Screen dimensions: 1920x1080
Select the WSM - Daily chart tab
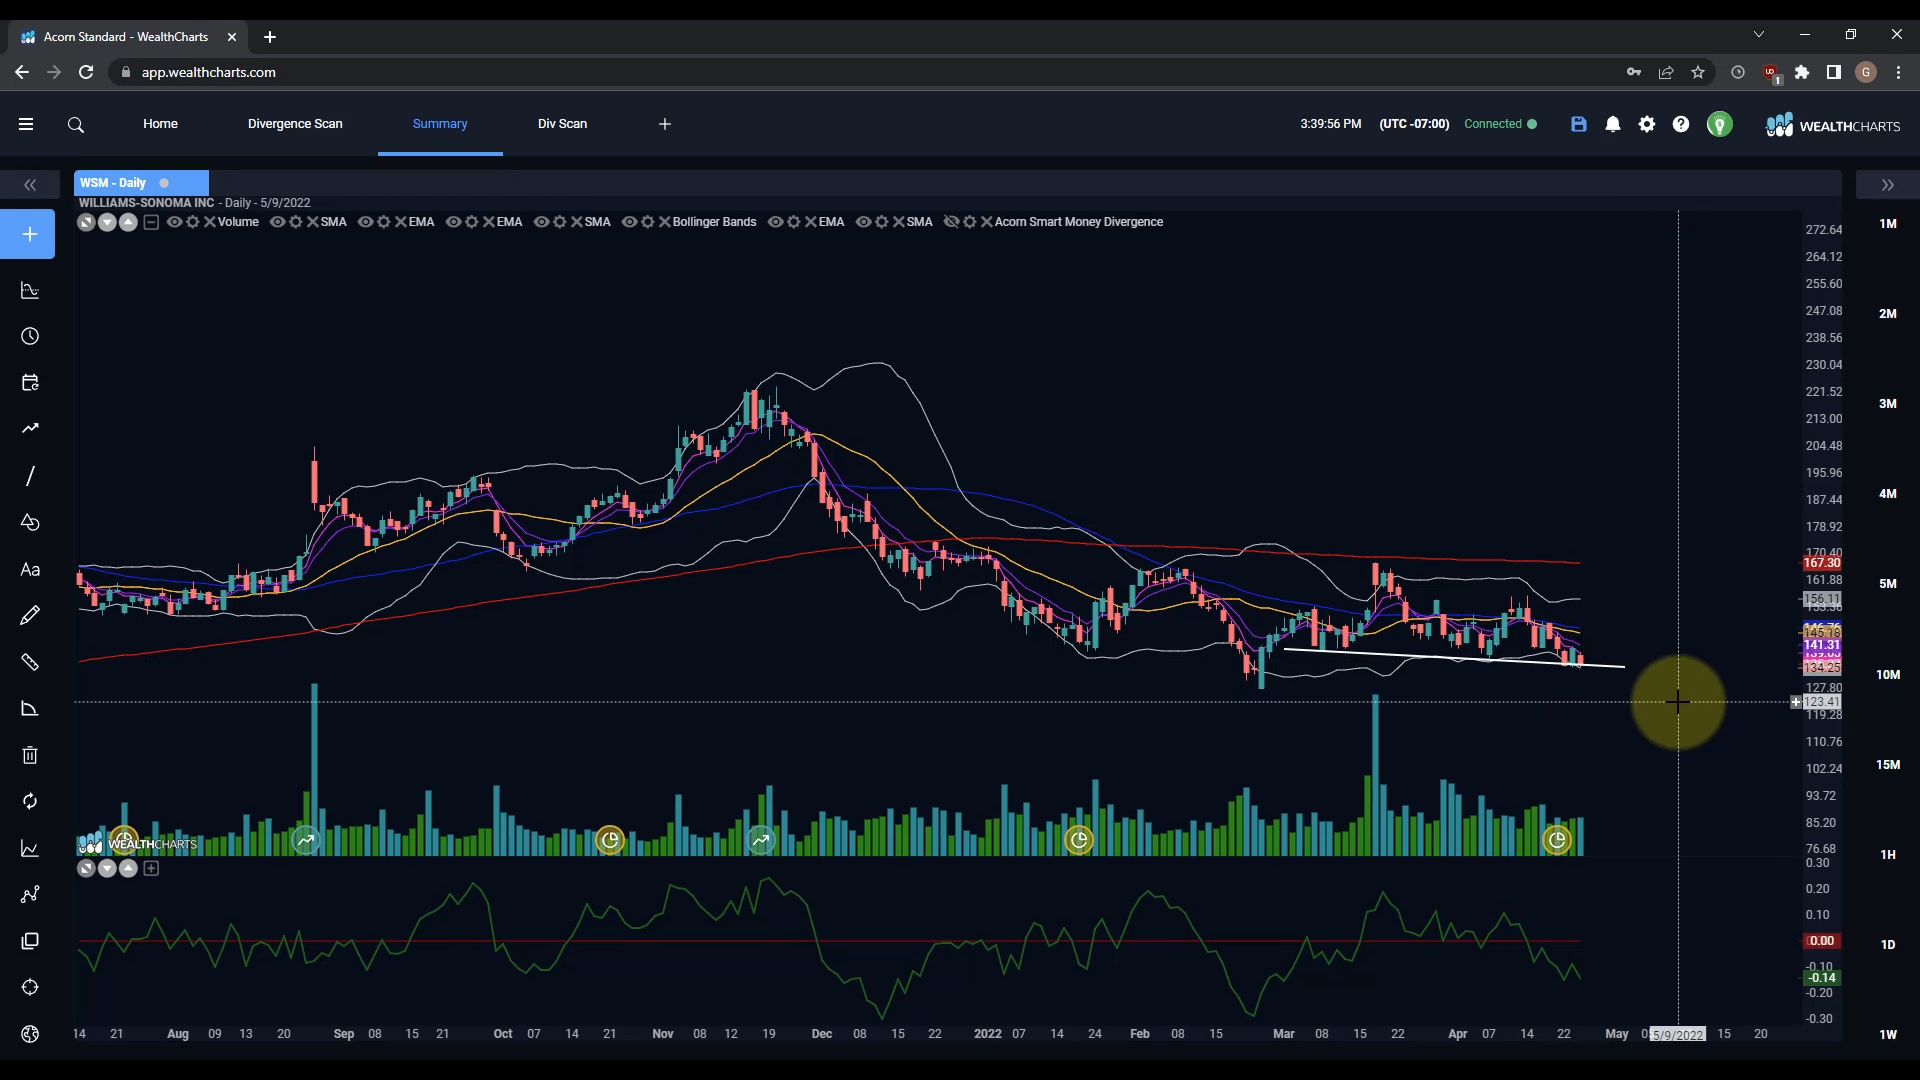point(141,183)
